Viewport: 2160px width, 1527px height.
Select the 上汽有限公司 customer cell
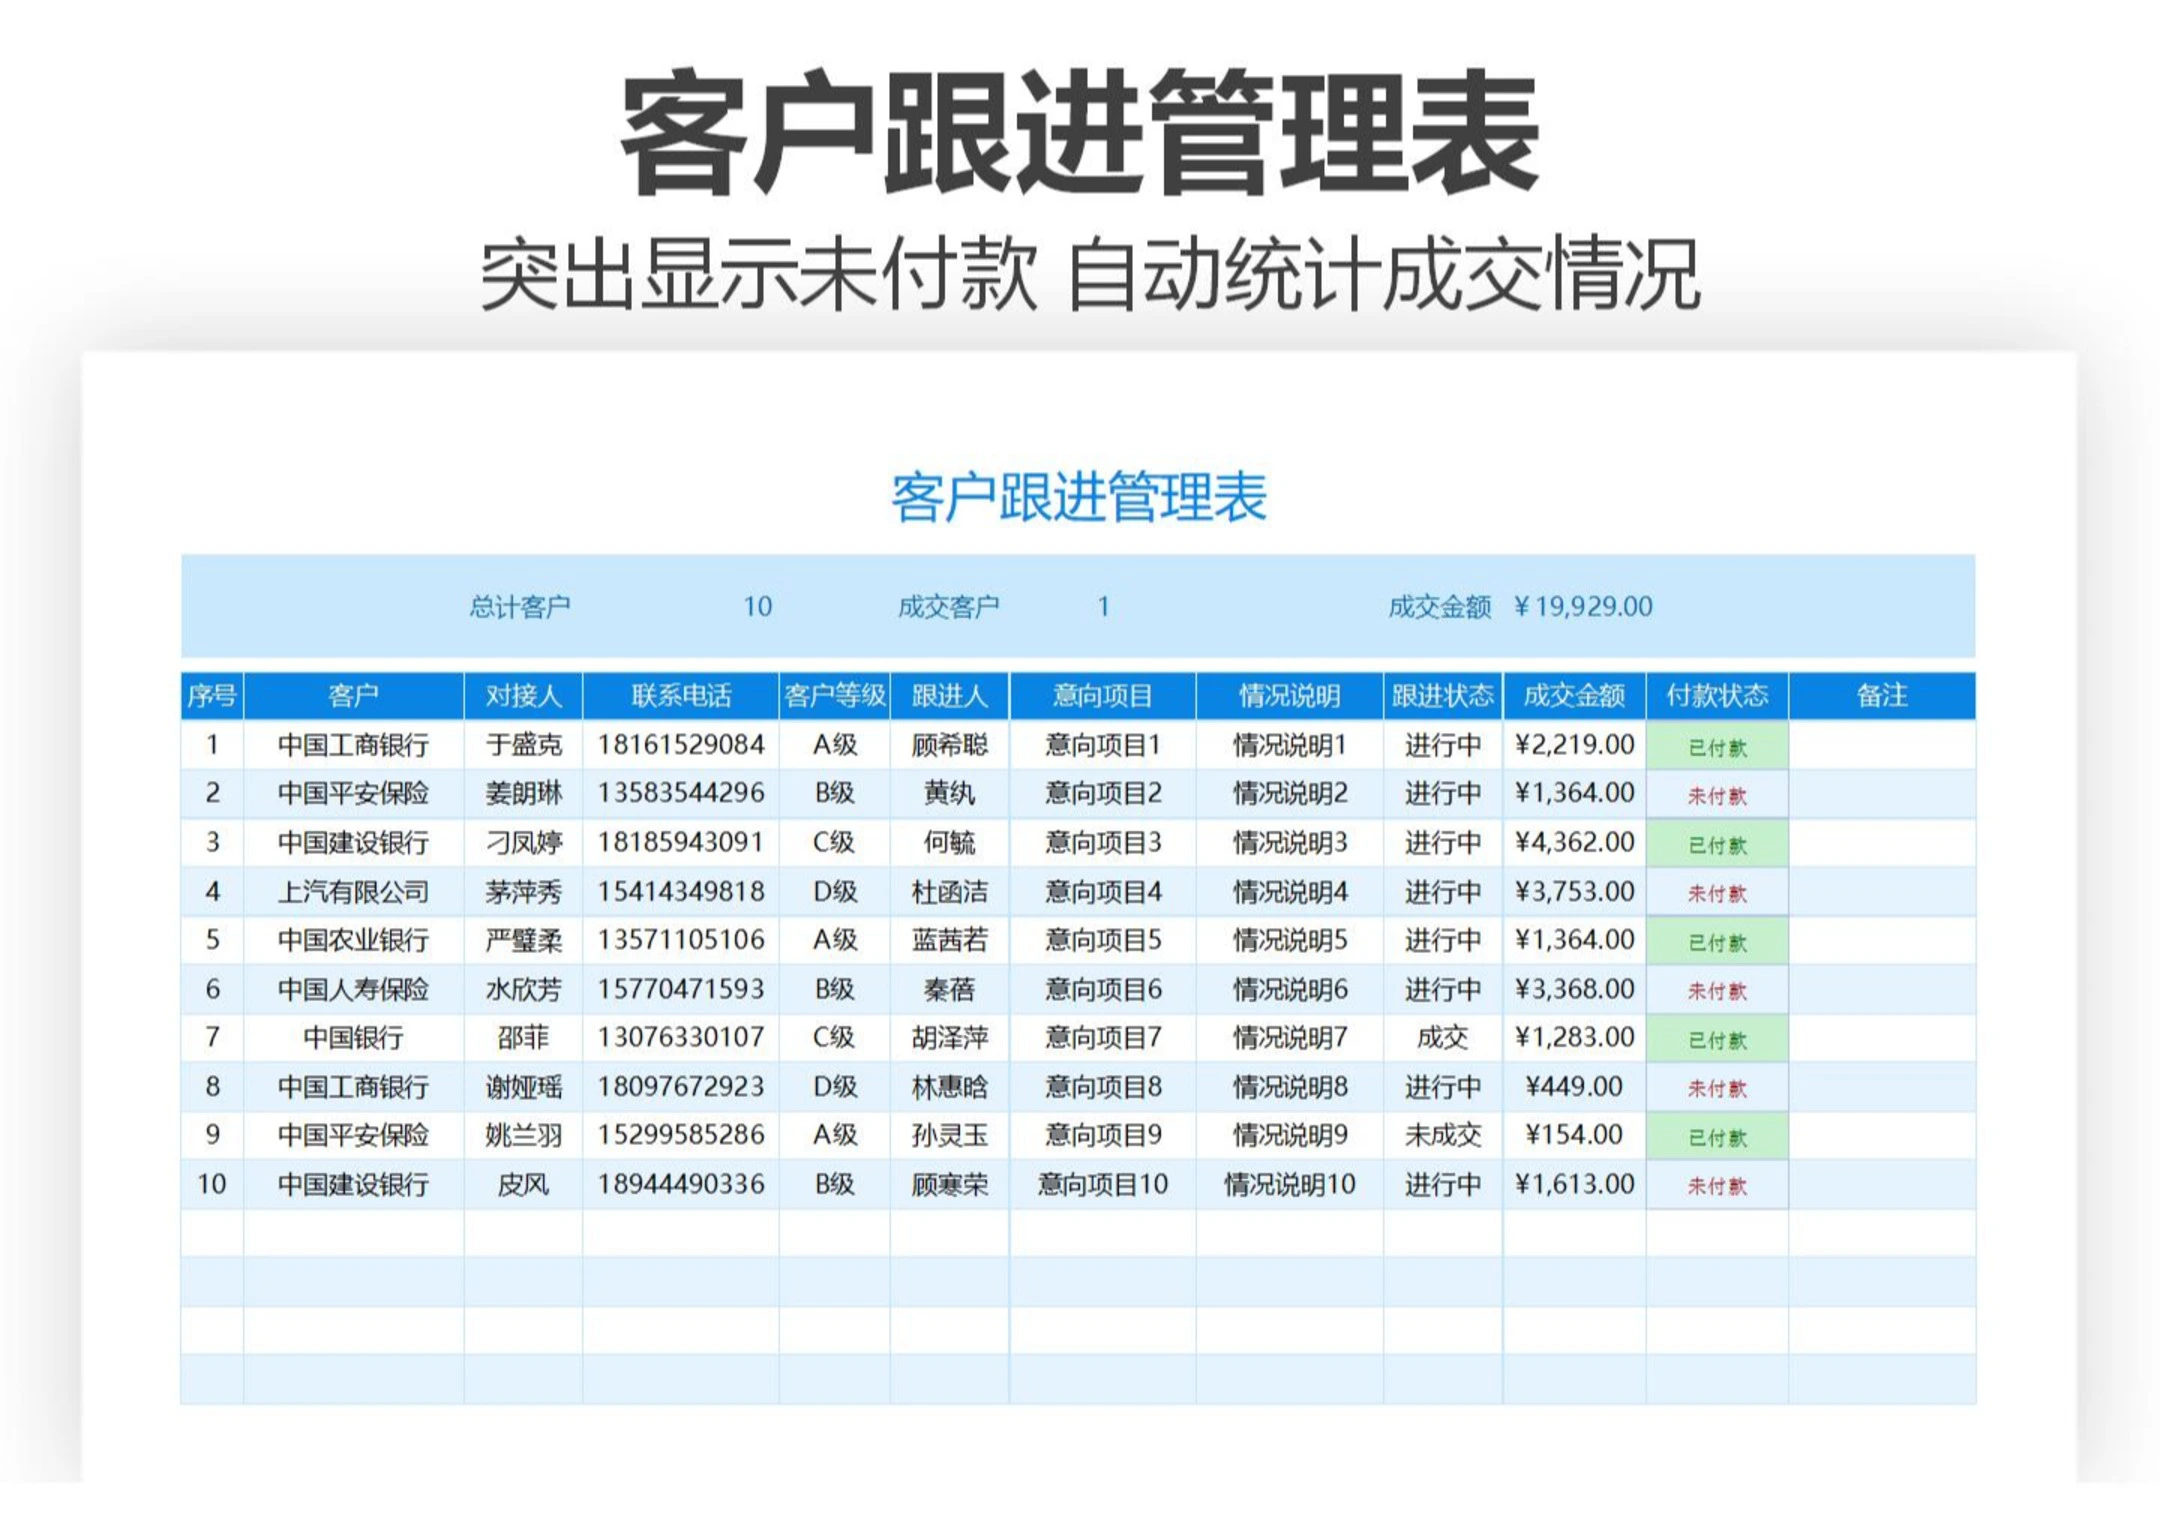[x=353, y=891]
